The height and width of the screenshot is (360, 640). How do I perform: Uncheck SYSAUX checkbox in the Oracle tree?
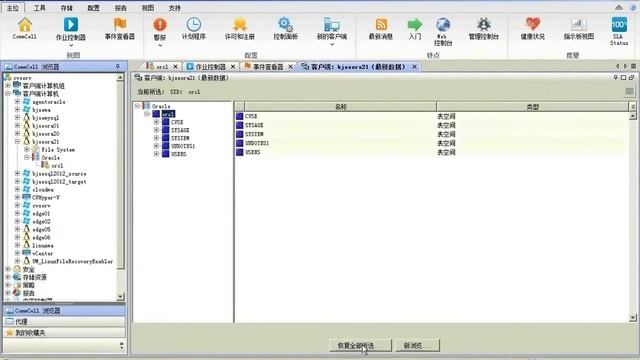coord(165,130)
